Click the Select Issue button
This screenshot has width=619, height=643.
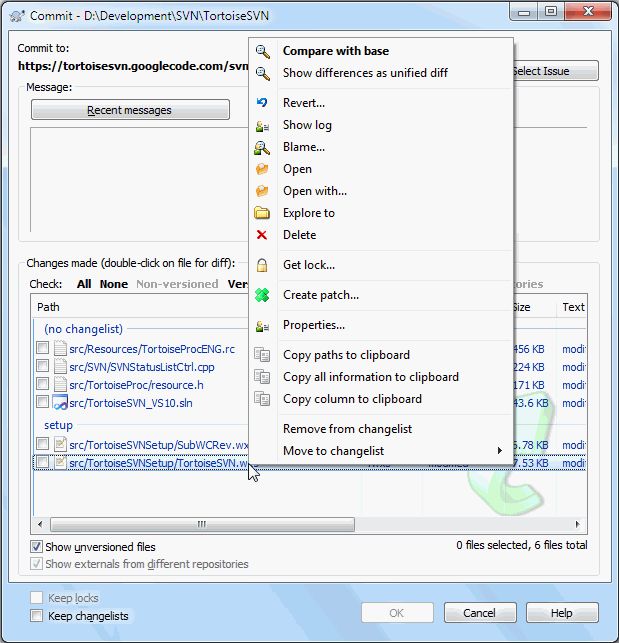point(555,71)
